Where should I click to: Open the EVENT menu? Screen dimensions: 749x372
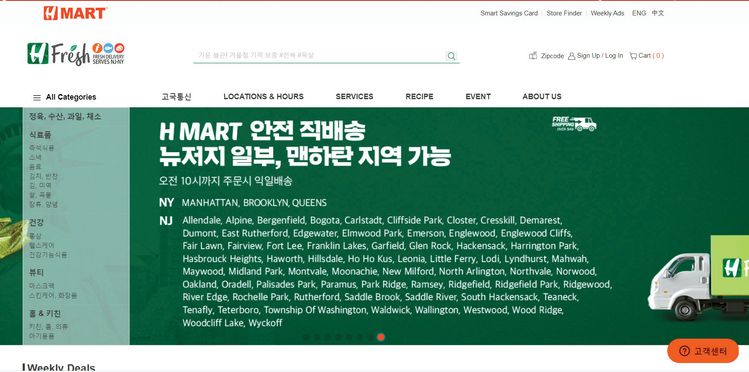coord(478,96)
